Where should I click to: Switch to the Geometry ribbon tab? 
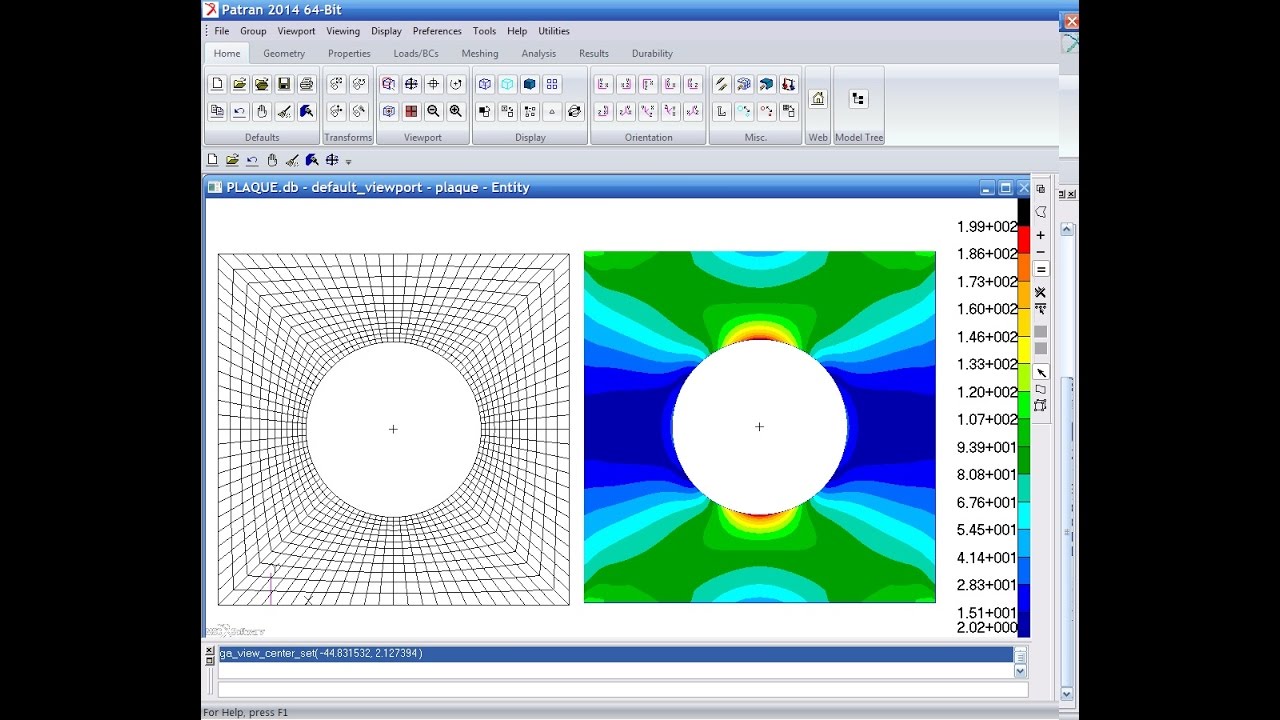[x=284, y=54]
